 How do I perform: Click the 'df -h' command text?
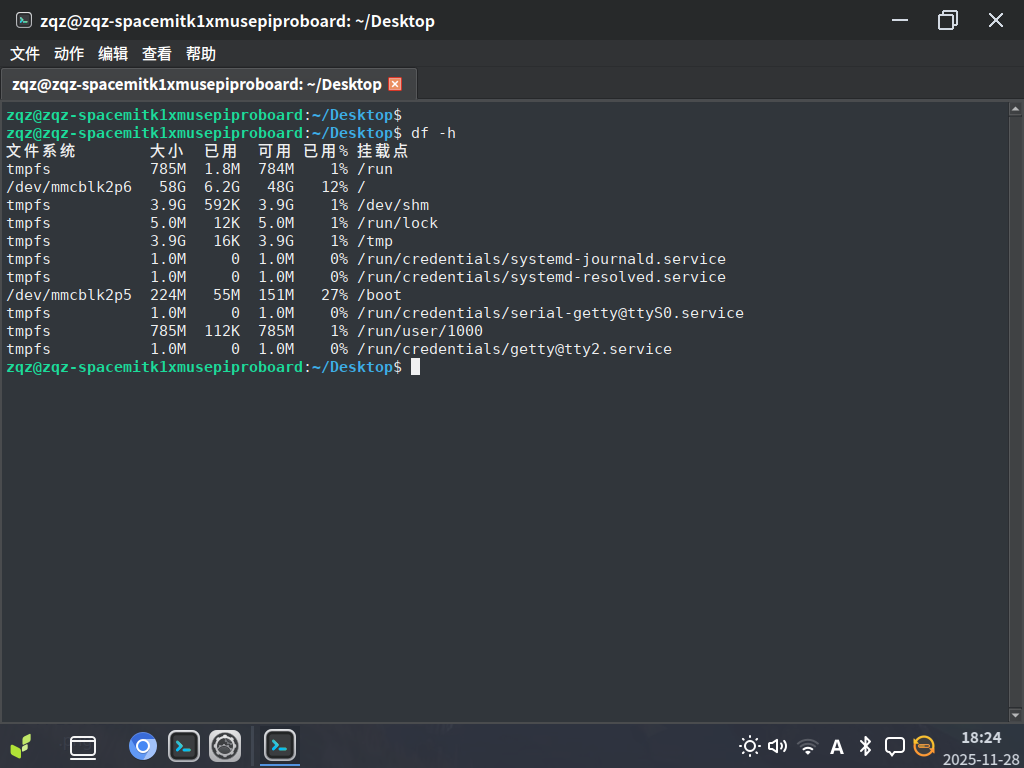[433, 133]
